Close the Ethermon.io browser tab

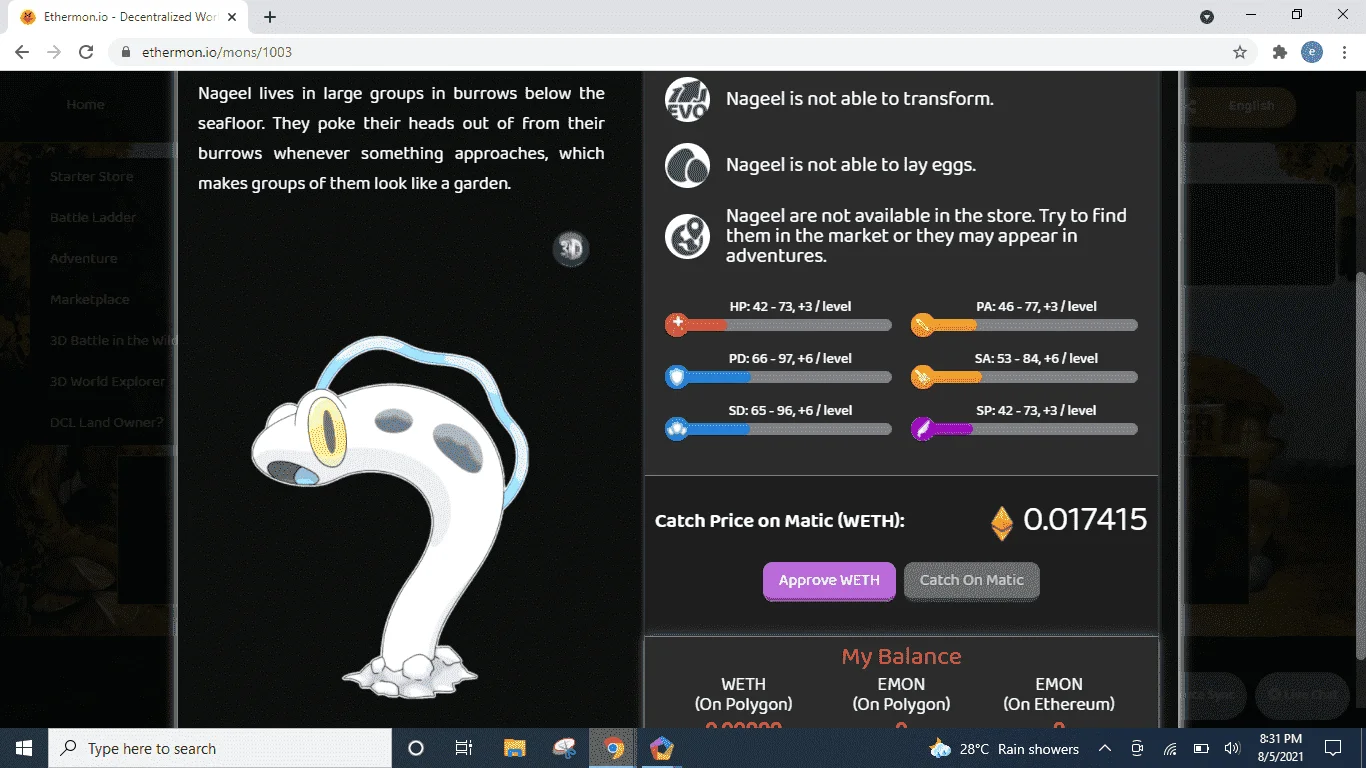point(232,17)
